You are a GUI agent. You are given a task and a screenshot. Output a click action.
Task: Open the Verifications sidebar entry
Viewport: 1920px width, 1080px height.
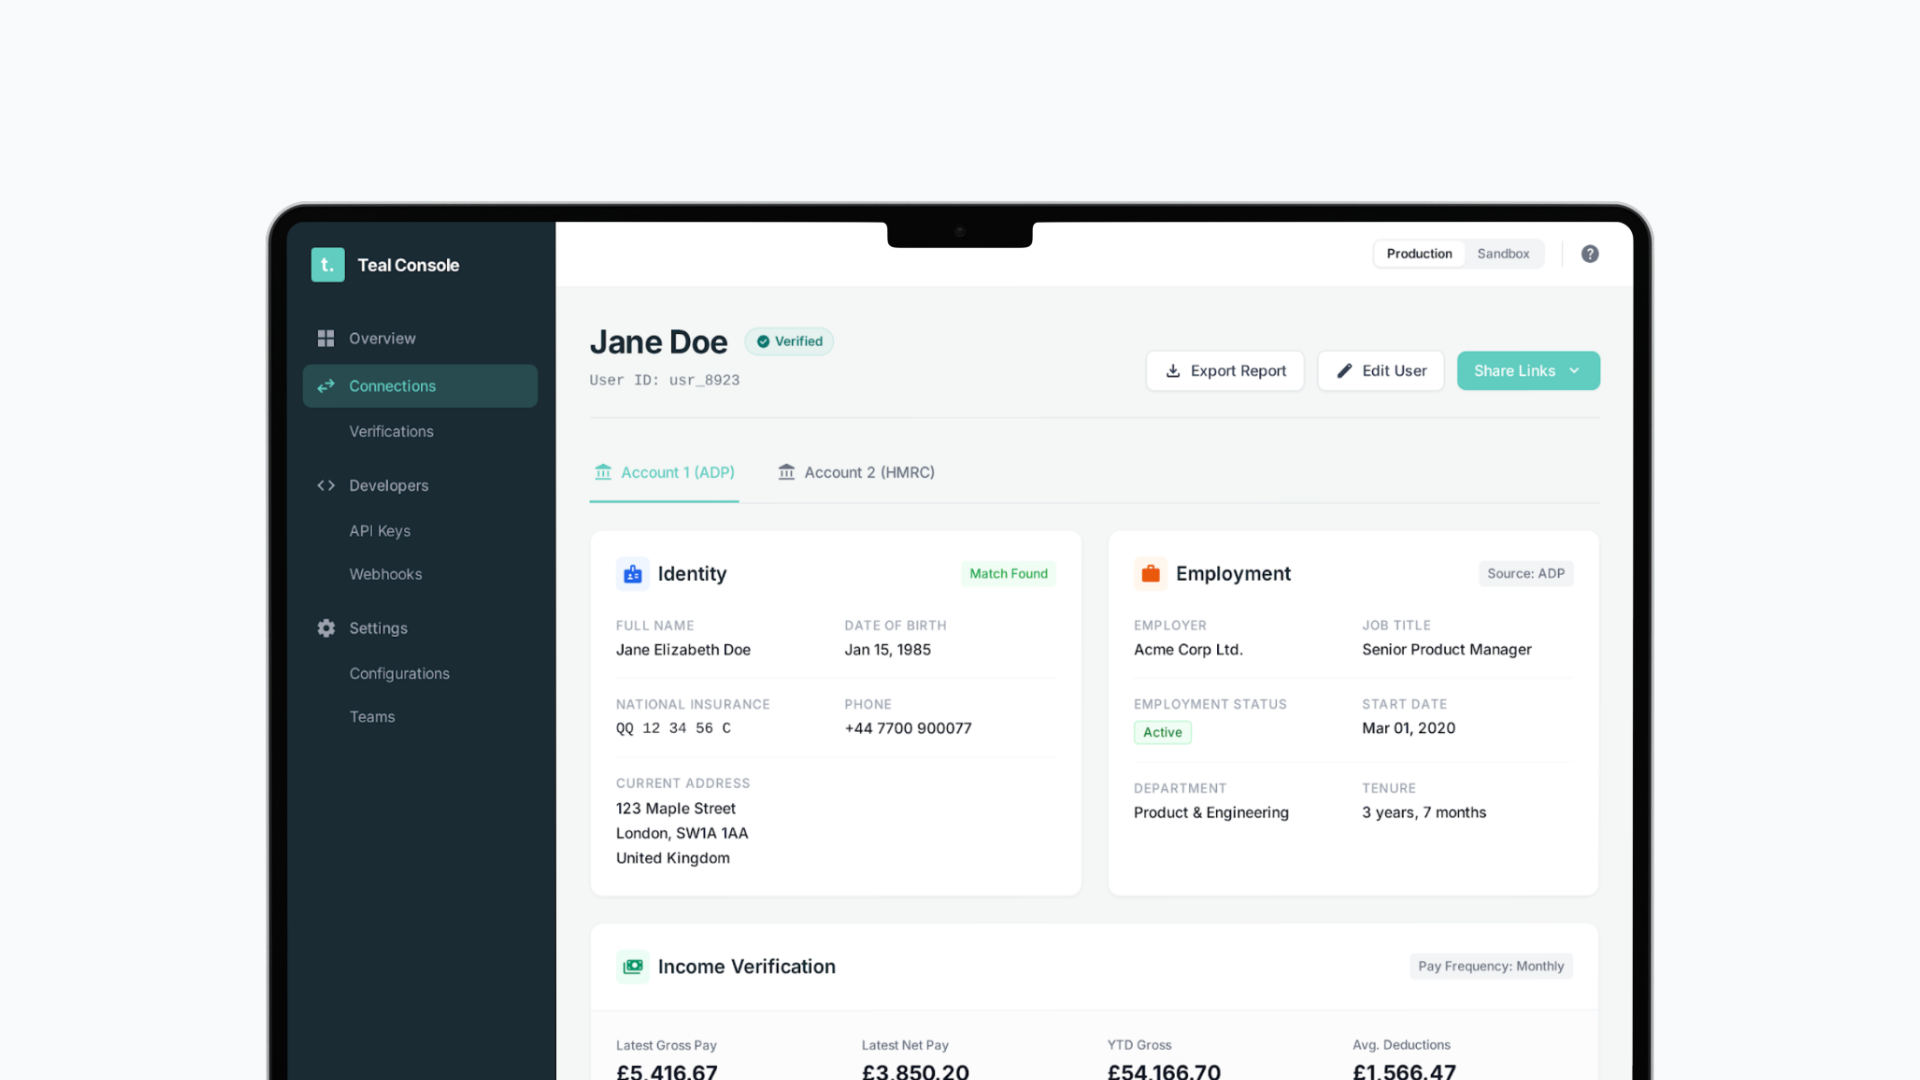(x=391, y=431)
